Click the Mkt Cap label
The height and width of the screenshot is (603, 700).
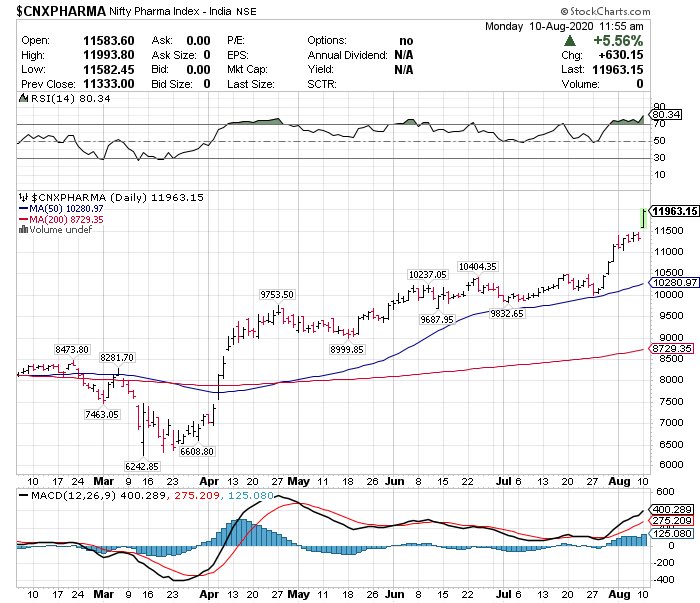(x=247, y=70)
